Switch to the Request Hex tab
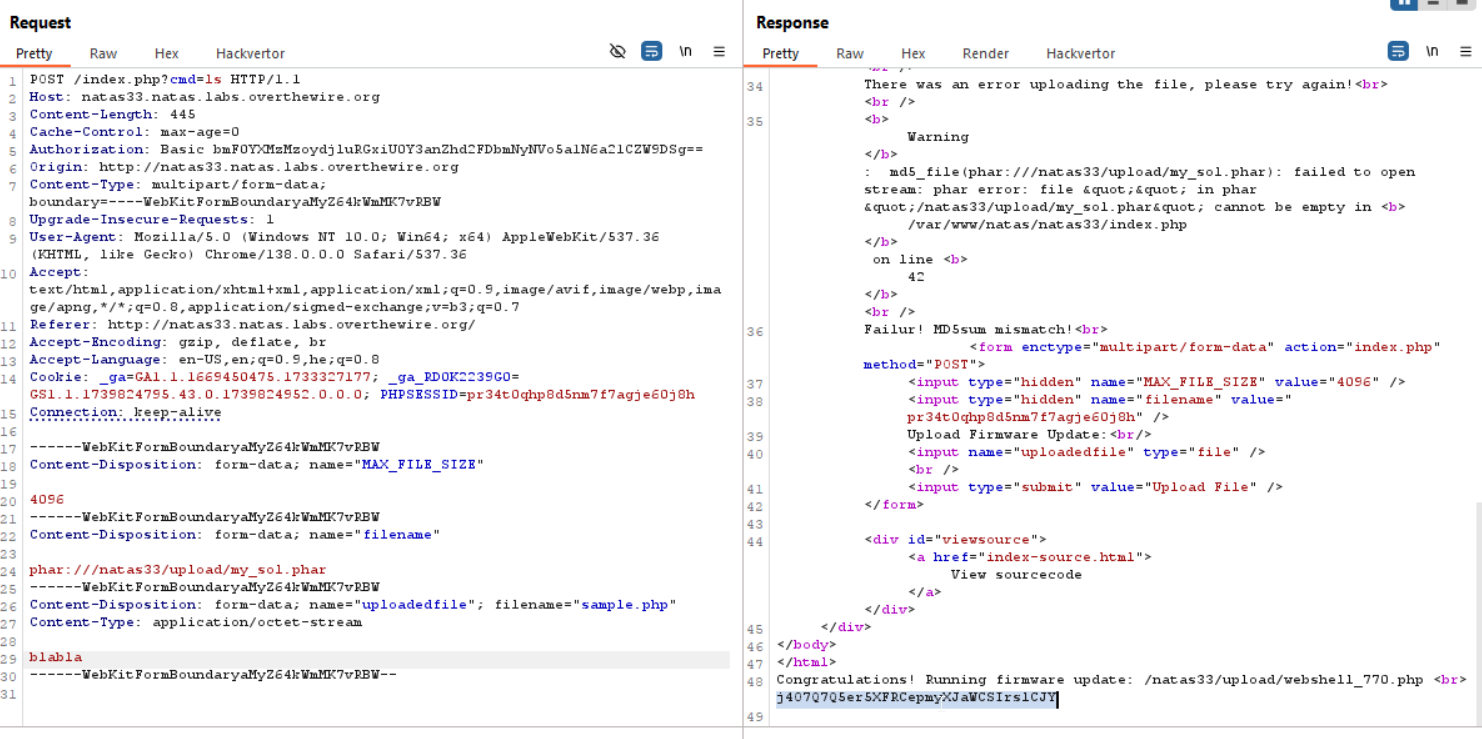 (x=167, y=54)
